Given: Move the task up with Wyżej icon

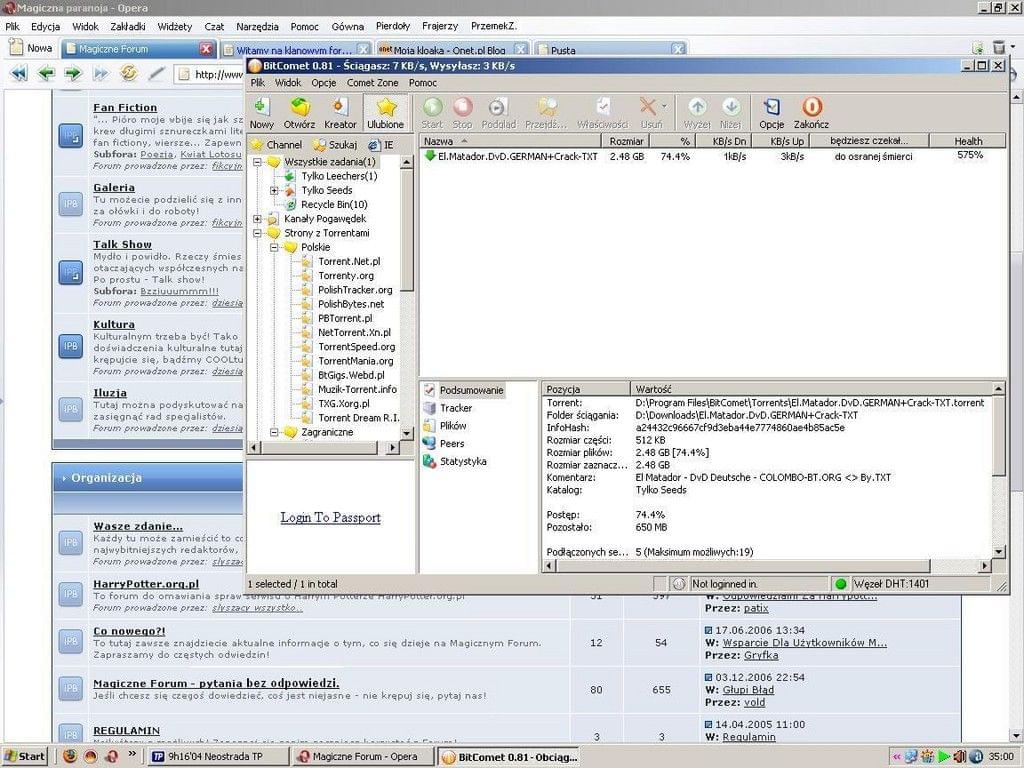Looking at the screenshot, I should pyautogui.click(x=697, y=112).
